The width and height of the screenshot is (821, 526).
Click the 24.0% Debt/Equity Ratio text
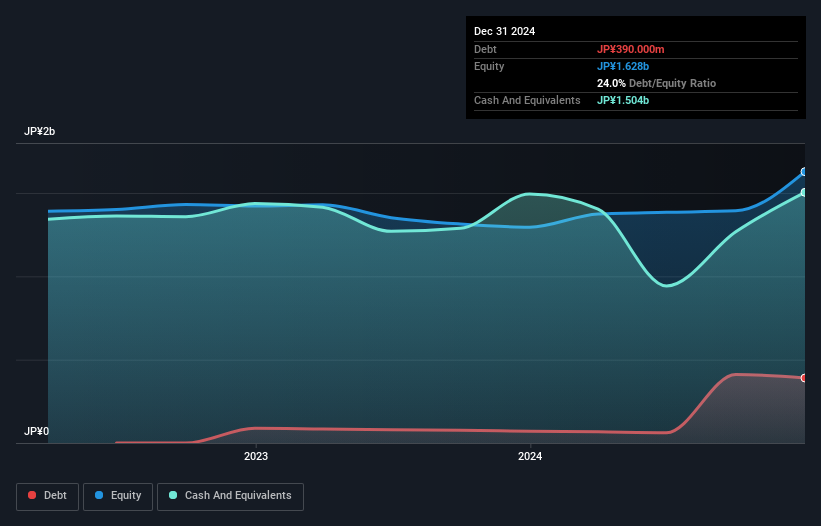coord(656,83)
